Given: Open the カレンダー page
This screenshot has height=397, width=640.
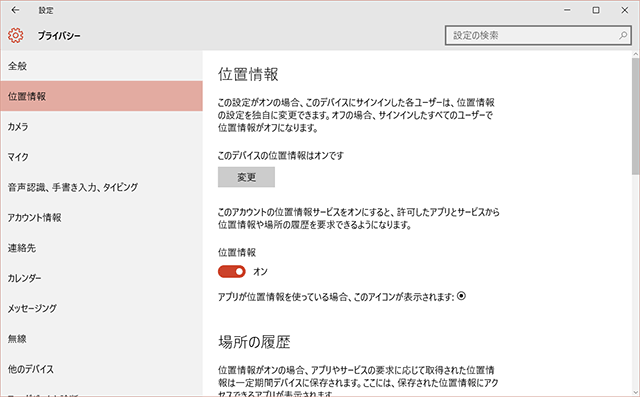Looking at the screenshot, I should [x=101, y=278].
